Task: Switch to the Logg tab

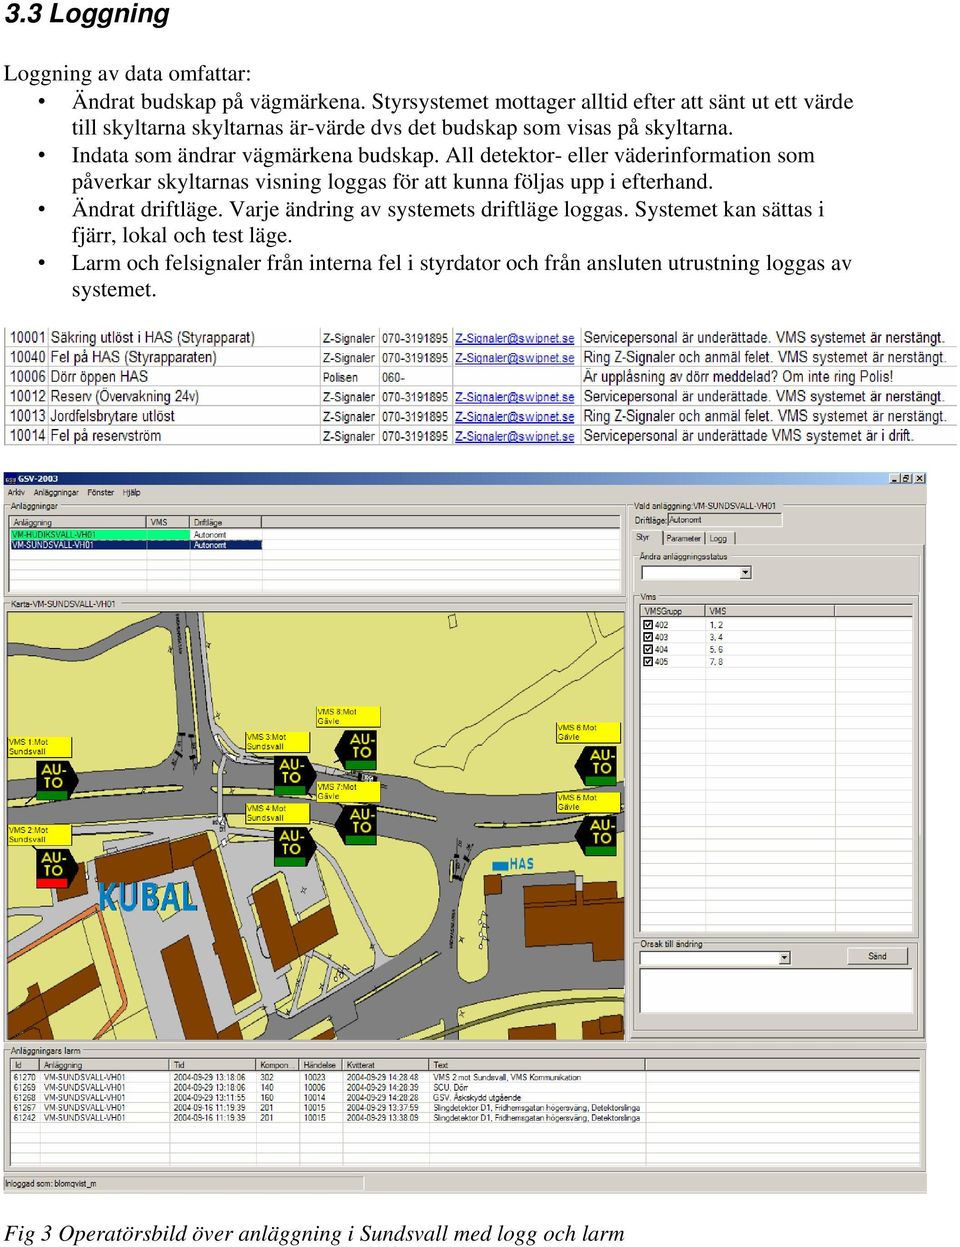Action: pyautogui.click(x=718, y=538)
